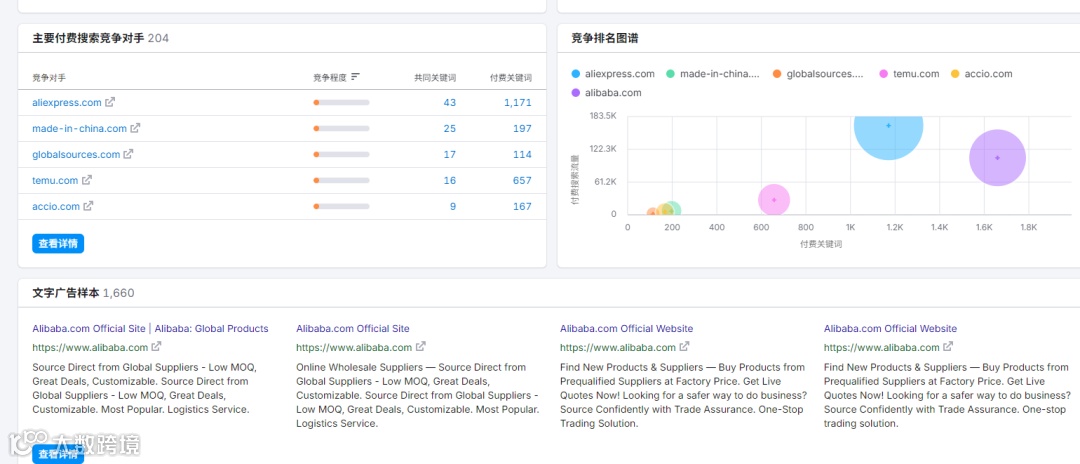Sort by 竞争程度 sort icon
1080x464 pixels.
(355, 77)
